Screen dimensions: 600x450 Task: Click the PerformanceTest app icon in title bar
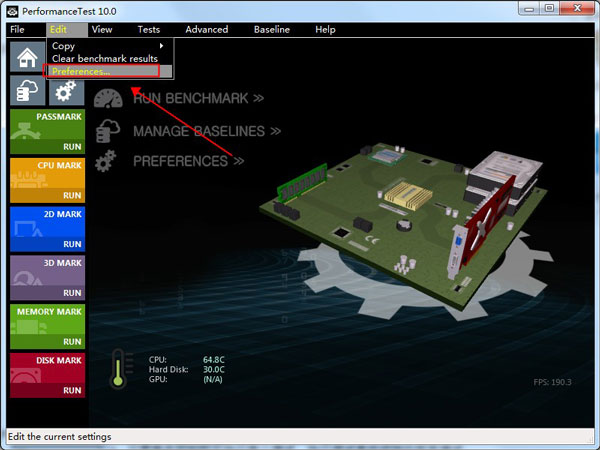(14, 10)
